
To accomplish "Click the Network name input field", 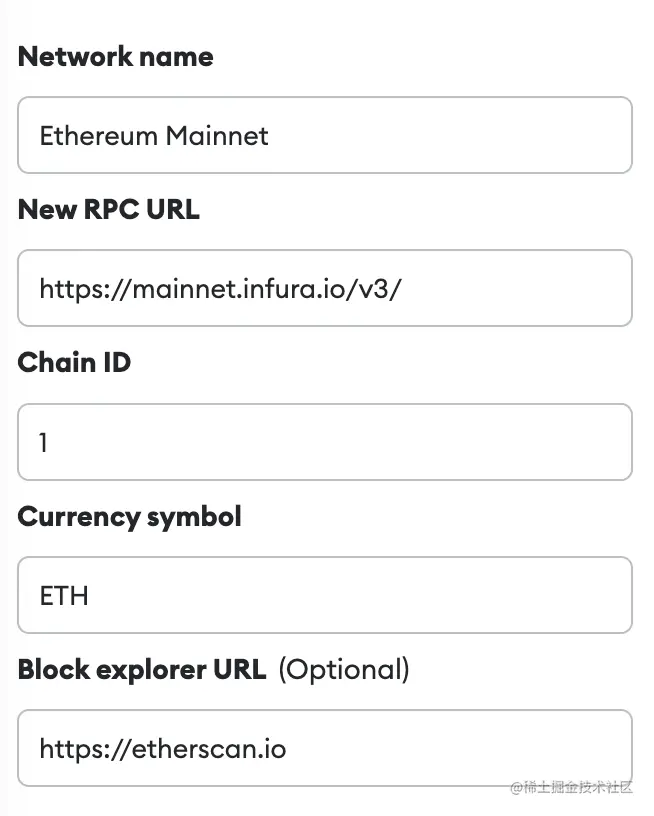I will click(x=325, y=135).
